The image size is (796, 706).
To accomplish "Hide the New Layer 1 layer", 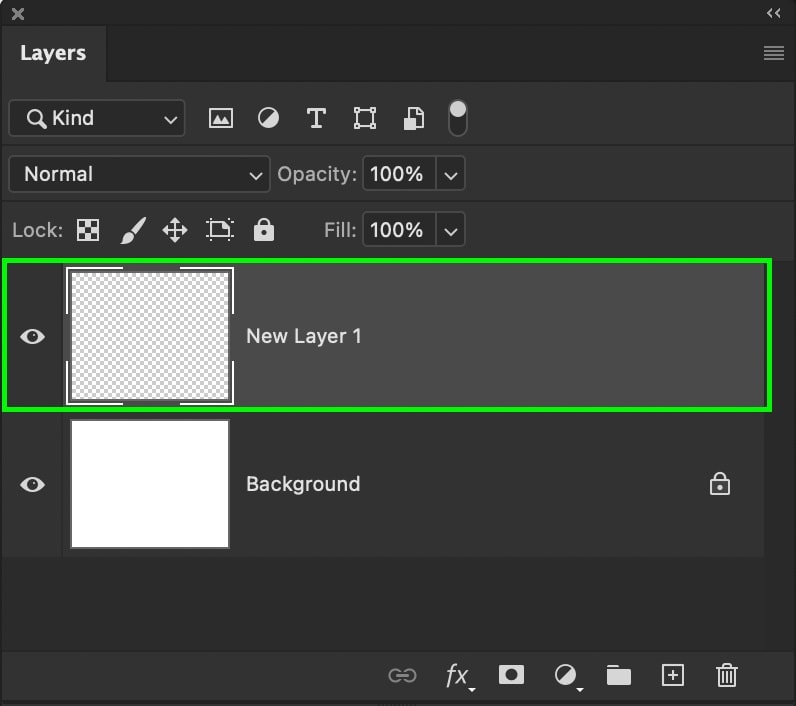I will 33,337.
